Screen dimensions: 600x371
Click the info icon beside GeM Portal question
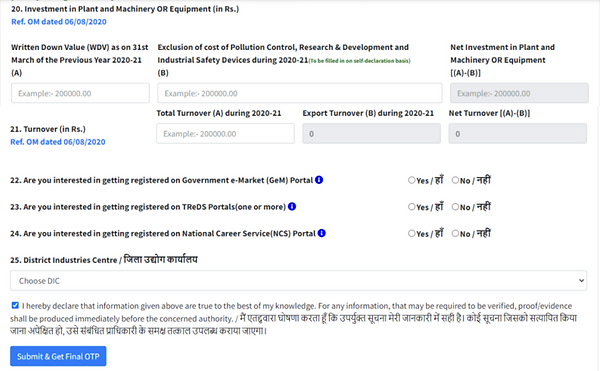pyautogui.click(x=319, y=180)
